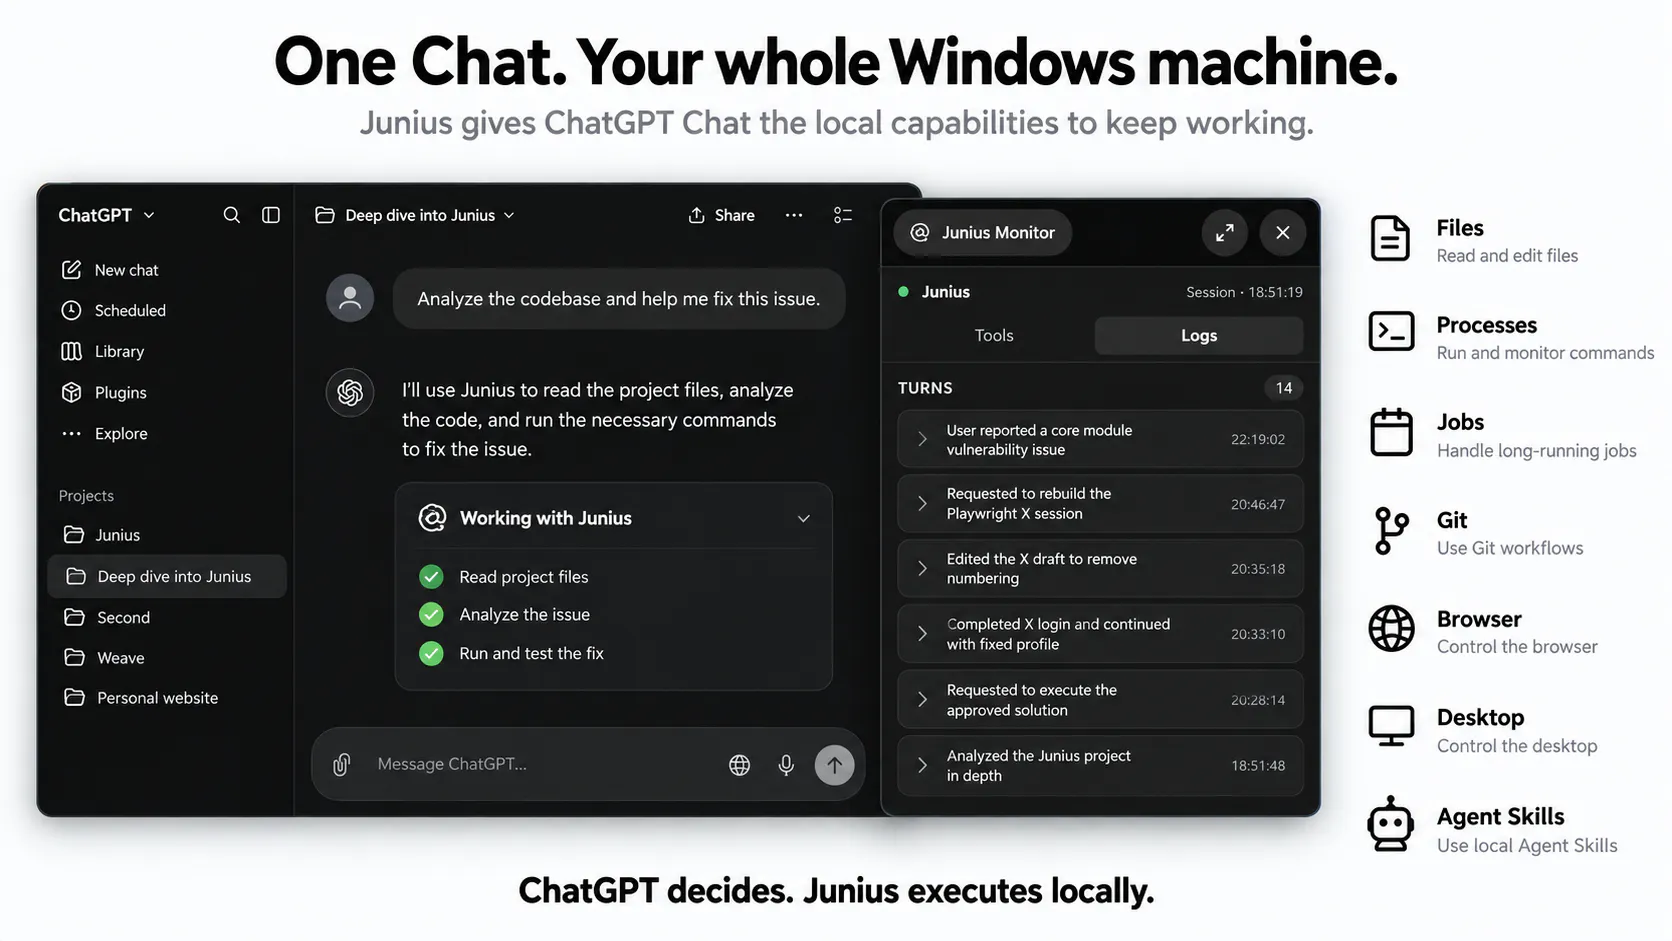Image resolution: width=1672 pixels, height=941 pixels.
Task: Start a New chat
Action: tap(110, 270)
